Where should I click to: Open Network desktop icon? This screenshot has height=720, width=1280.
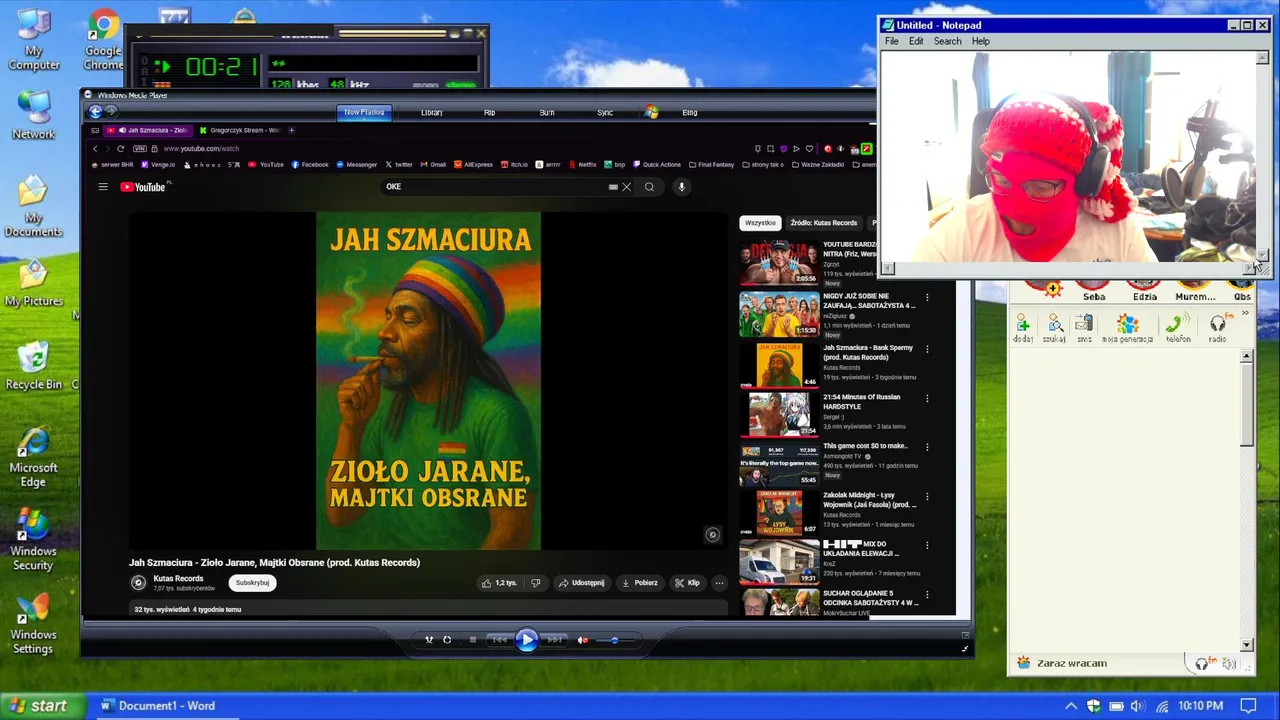(34, 115)
